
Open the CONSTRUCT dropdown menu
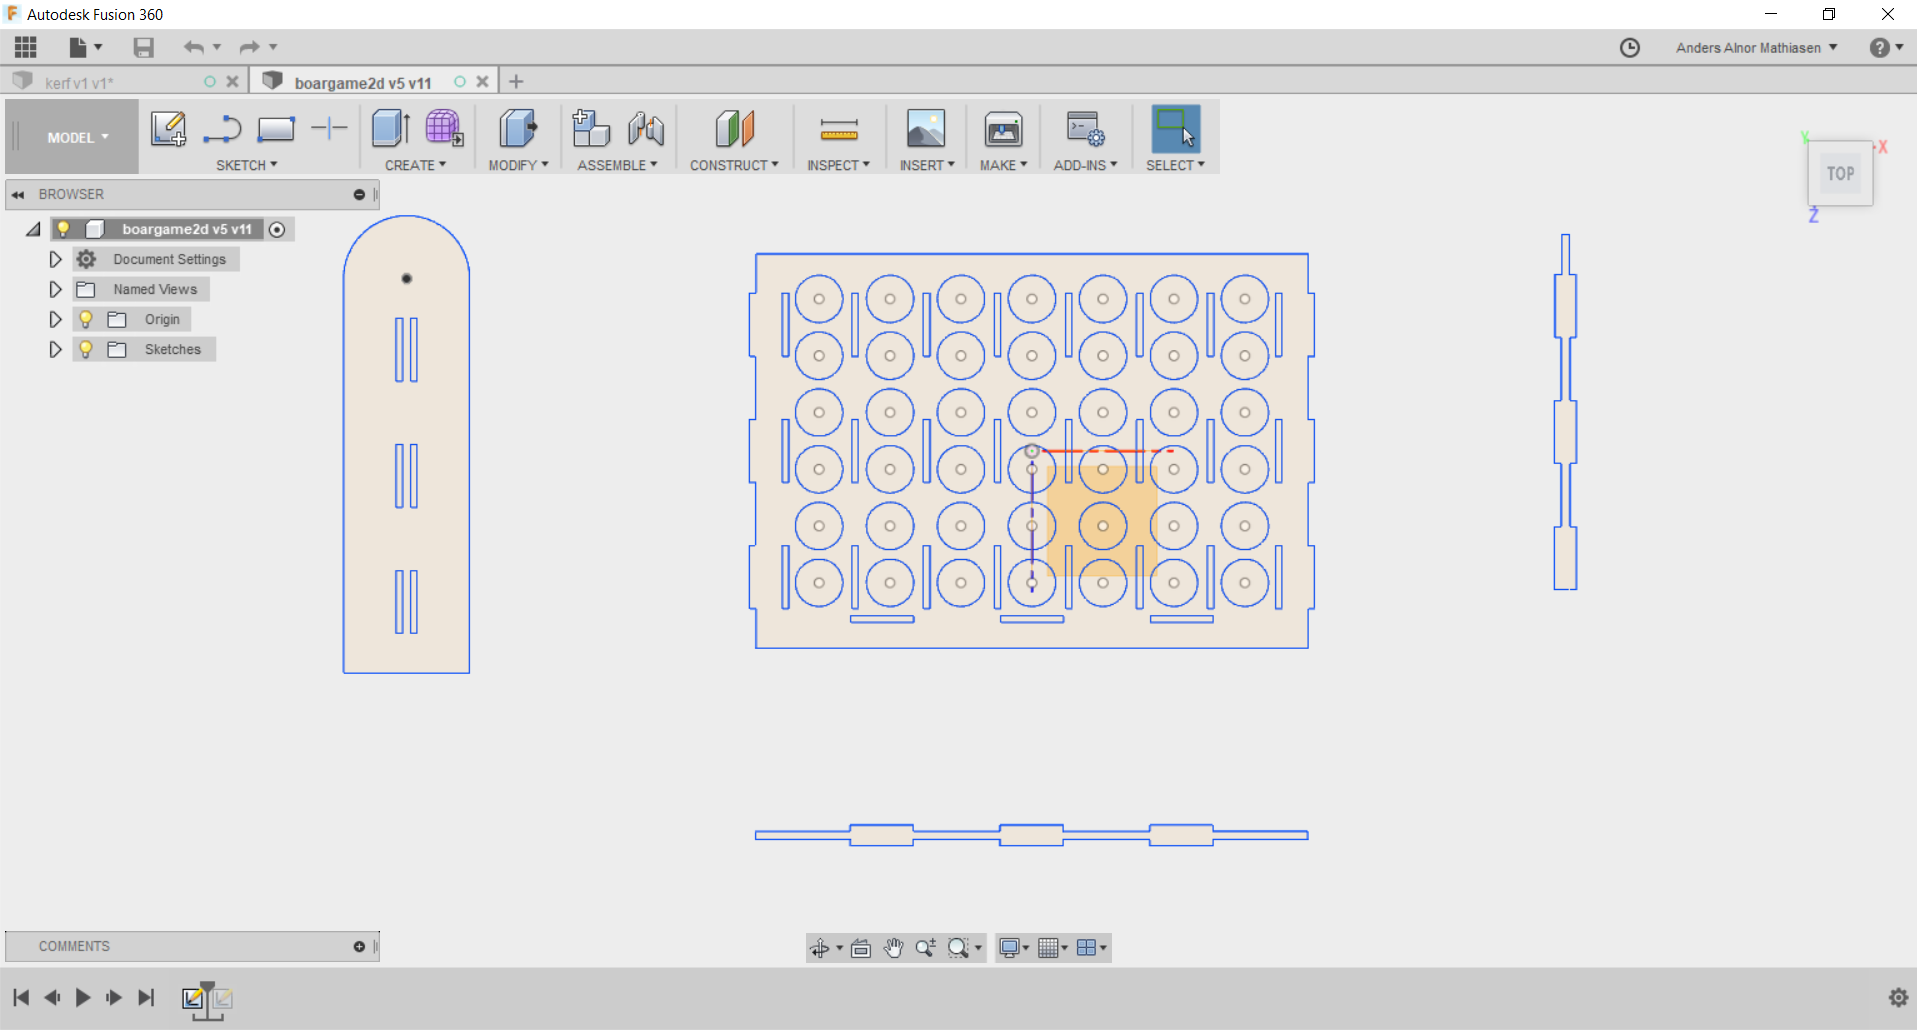coord(734,165)
